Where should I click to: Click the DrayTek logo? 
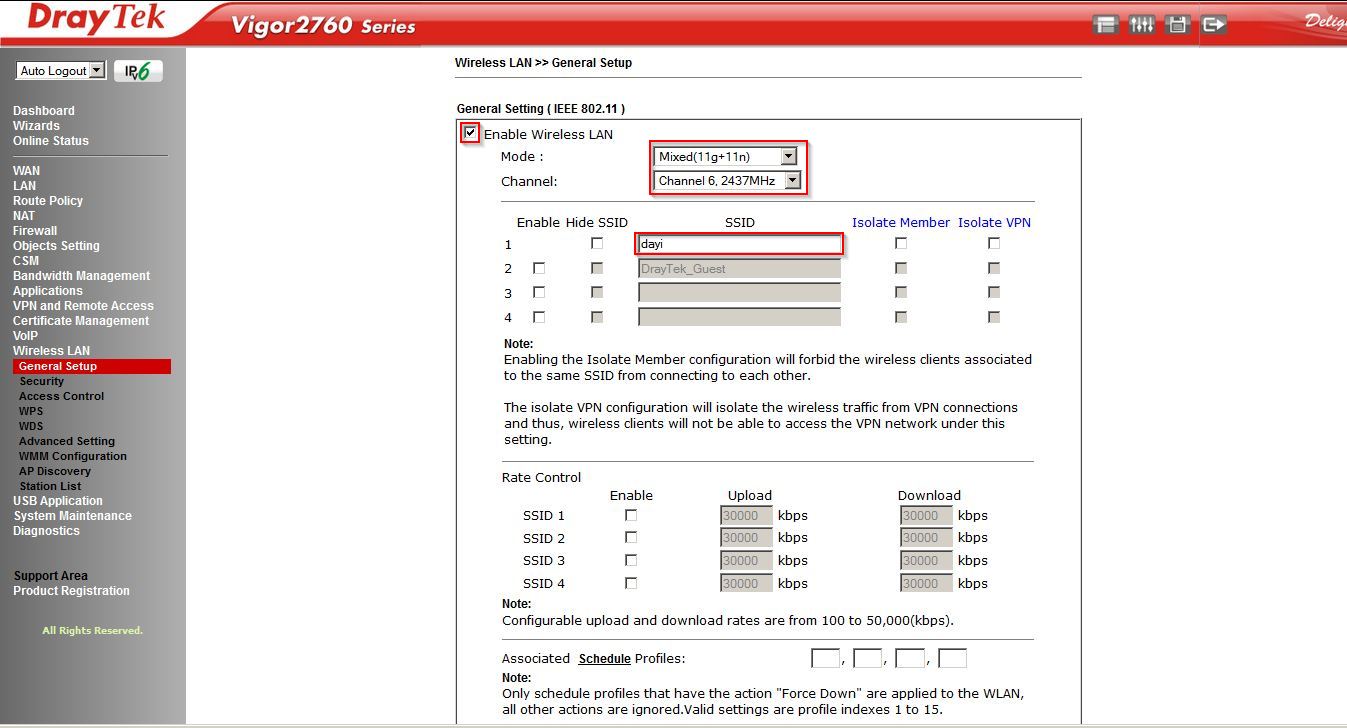(x=96, y=20)
